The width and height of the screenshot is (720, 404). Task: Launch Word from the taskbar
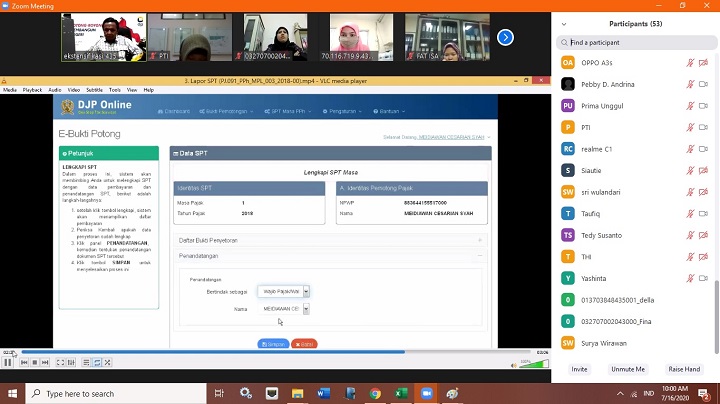323,394
